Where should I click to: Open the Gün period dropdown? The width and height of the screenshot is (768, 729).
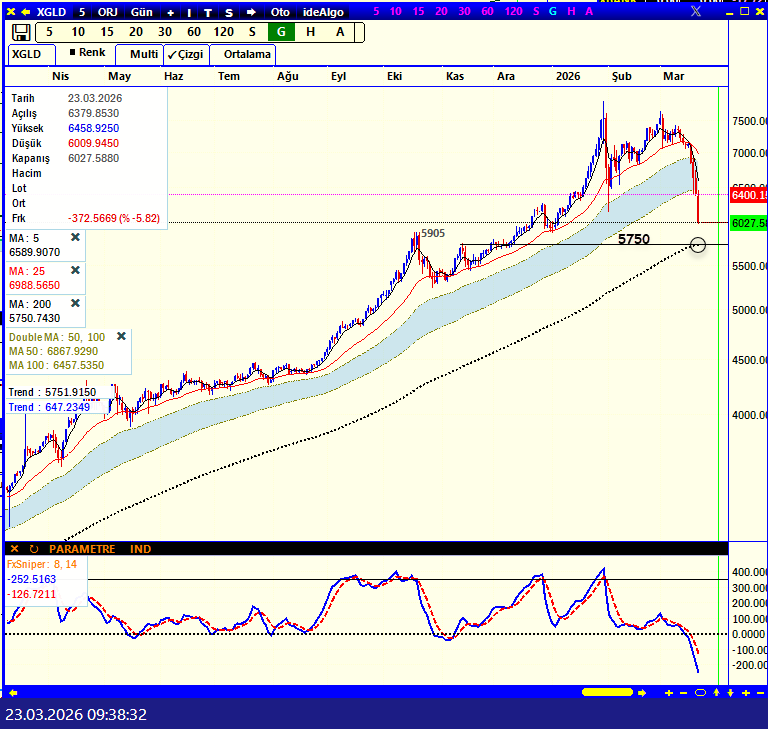click(142, 12)
